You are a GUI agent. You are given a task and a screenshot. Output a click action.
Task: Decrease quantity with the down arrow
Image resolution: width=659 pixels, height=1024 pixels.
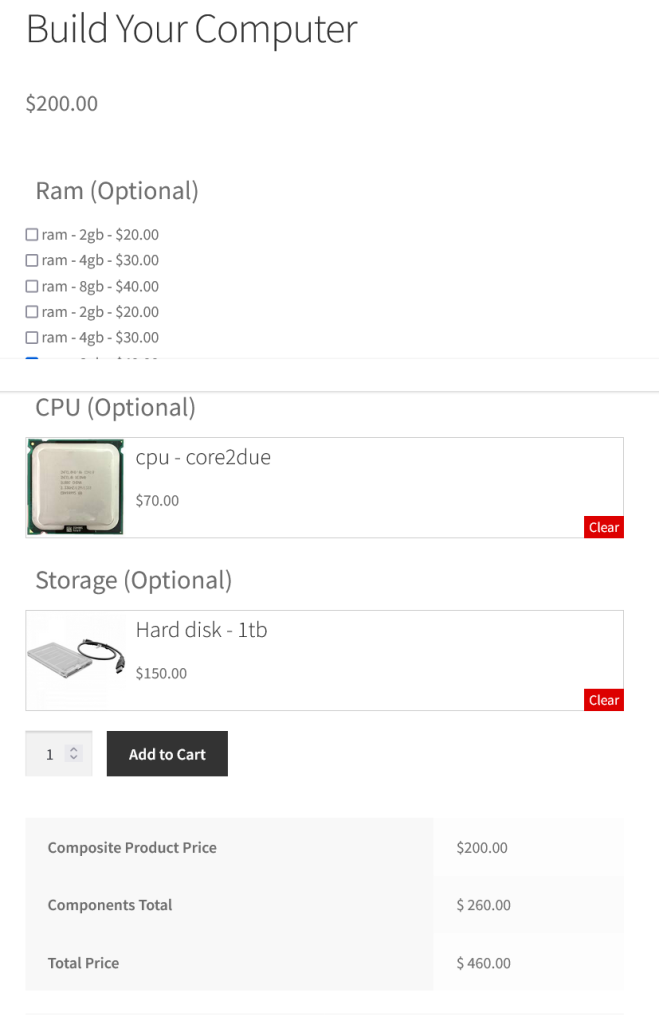(73, 759)
